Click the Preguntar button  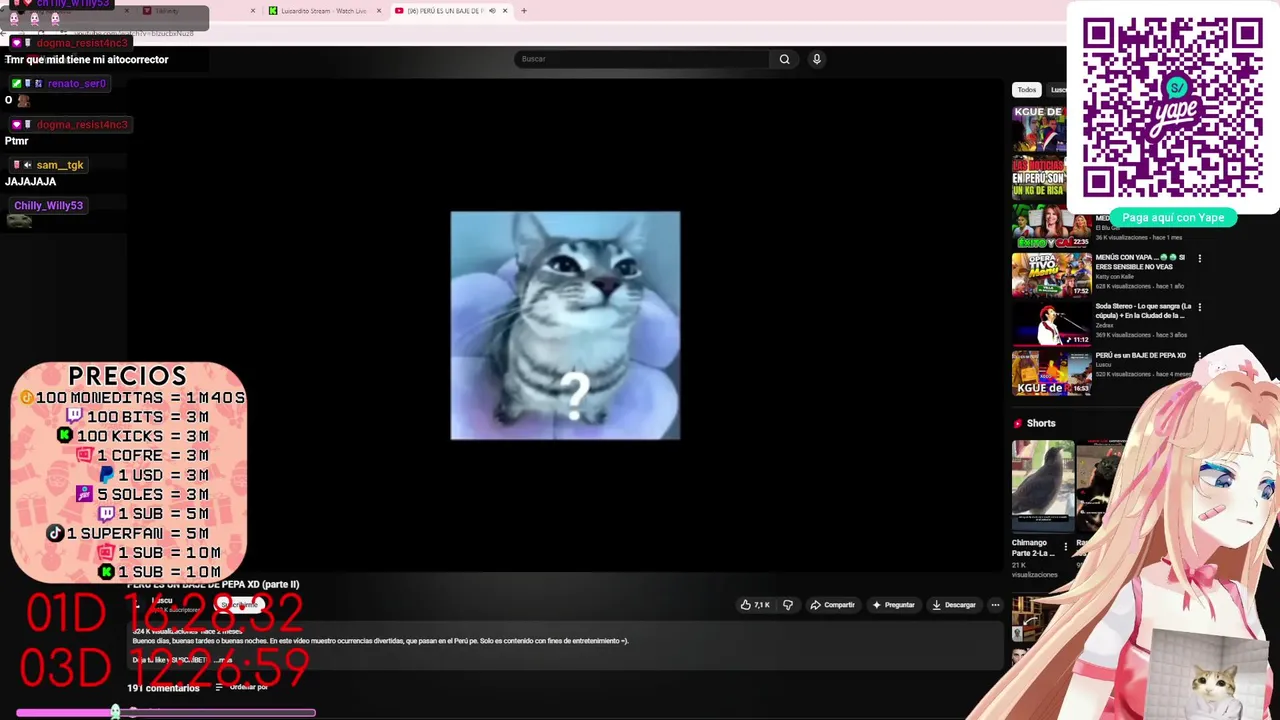[893, 605]
